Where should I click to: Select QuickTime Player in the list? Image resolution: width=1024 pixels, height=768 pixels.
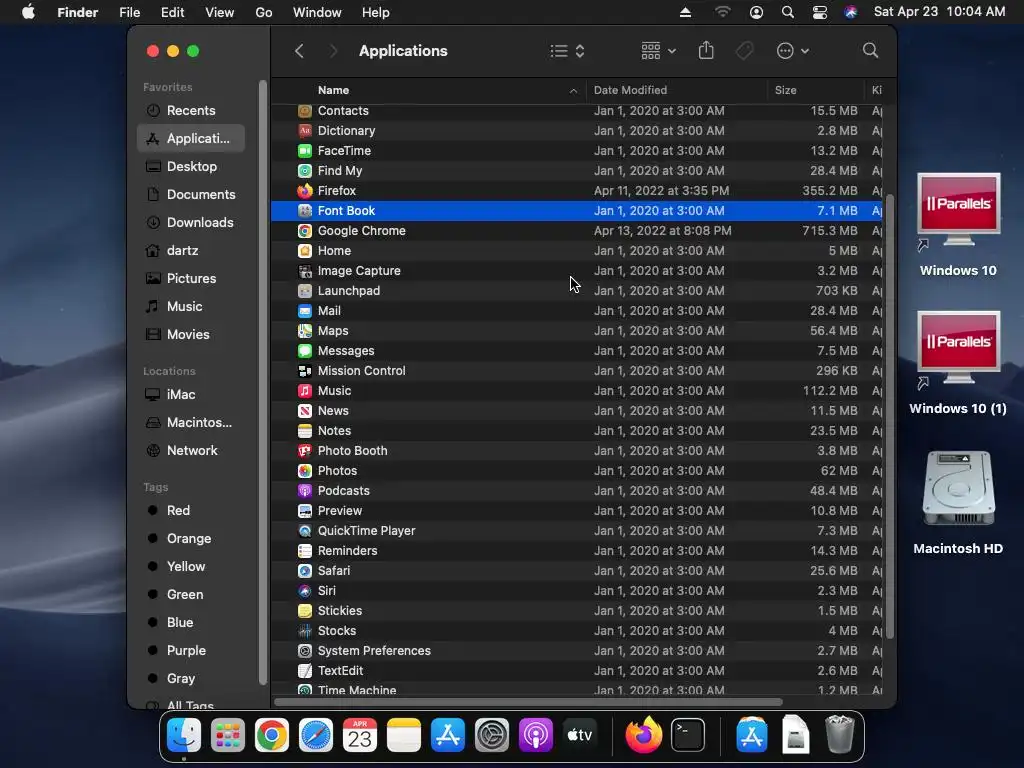click(577, 531)
